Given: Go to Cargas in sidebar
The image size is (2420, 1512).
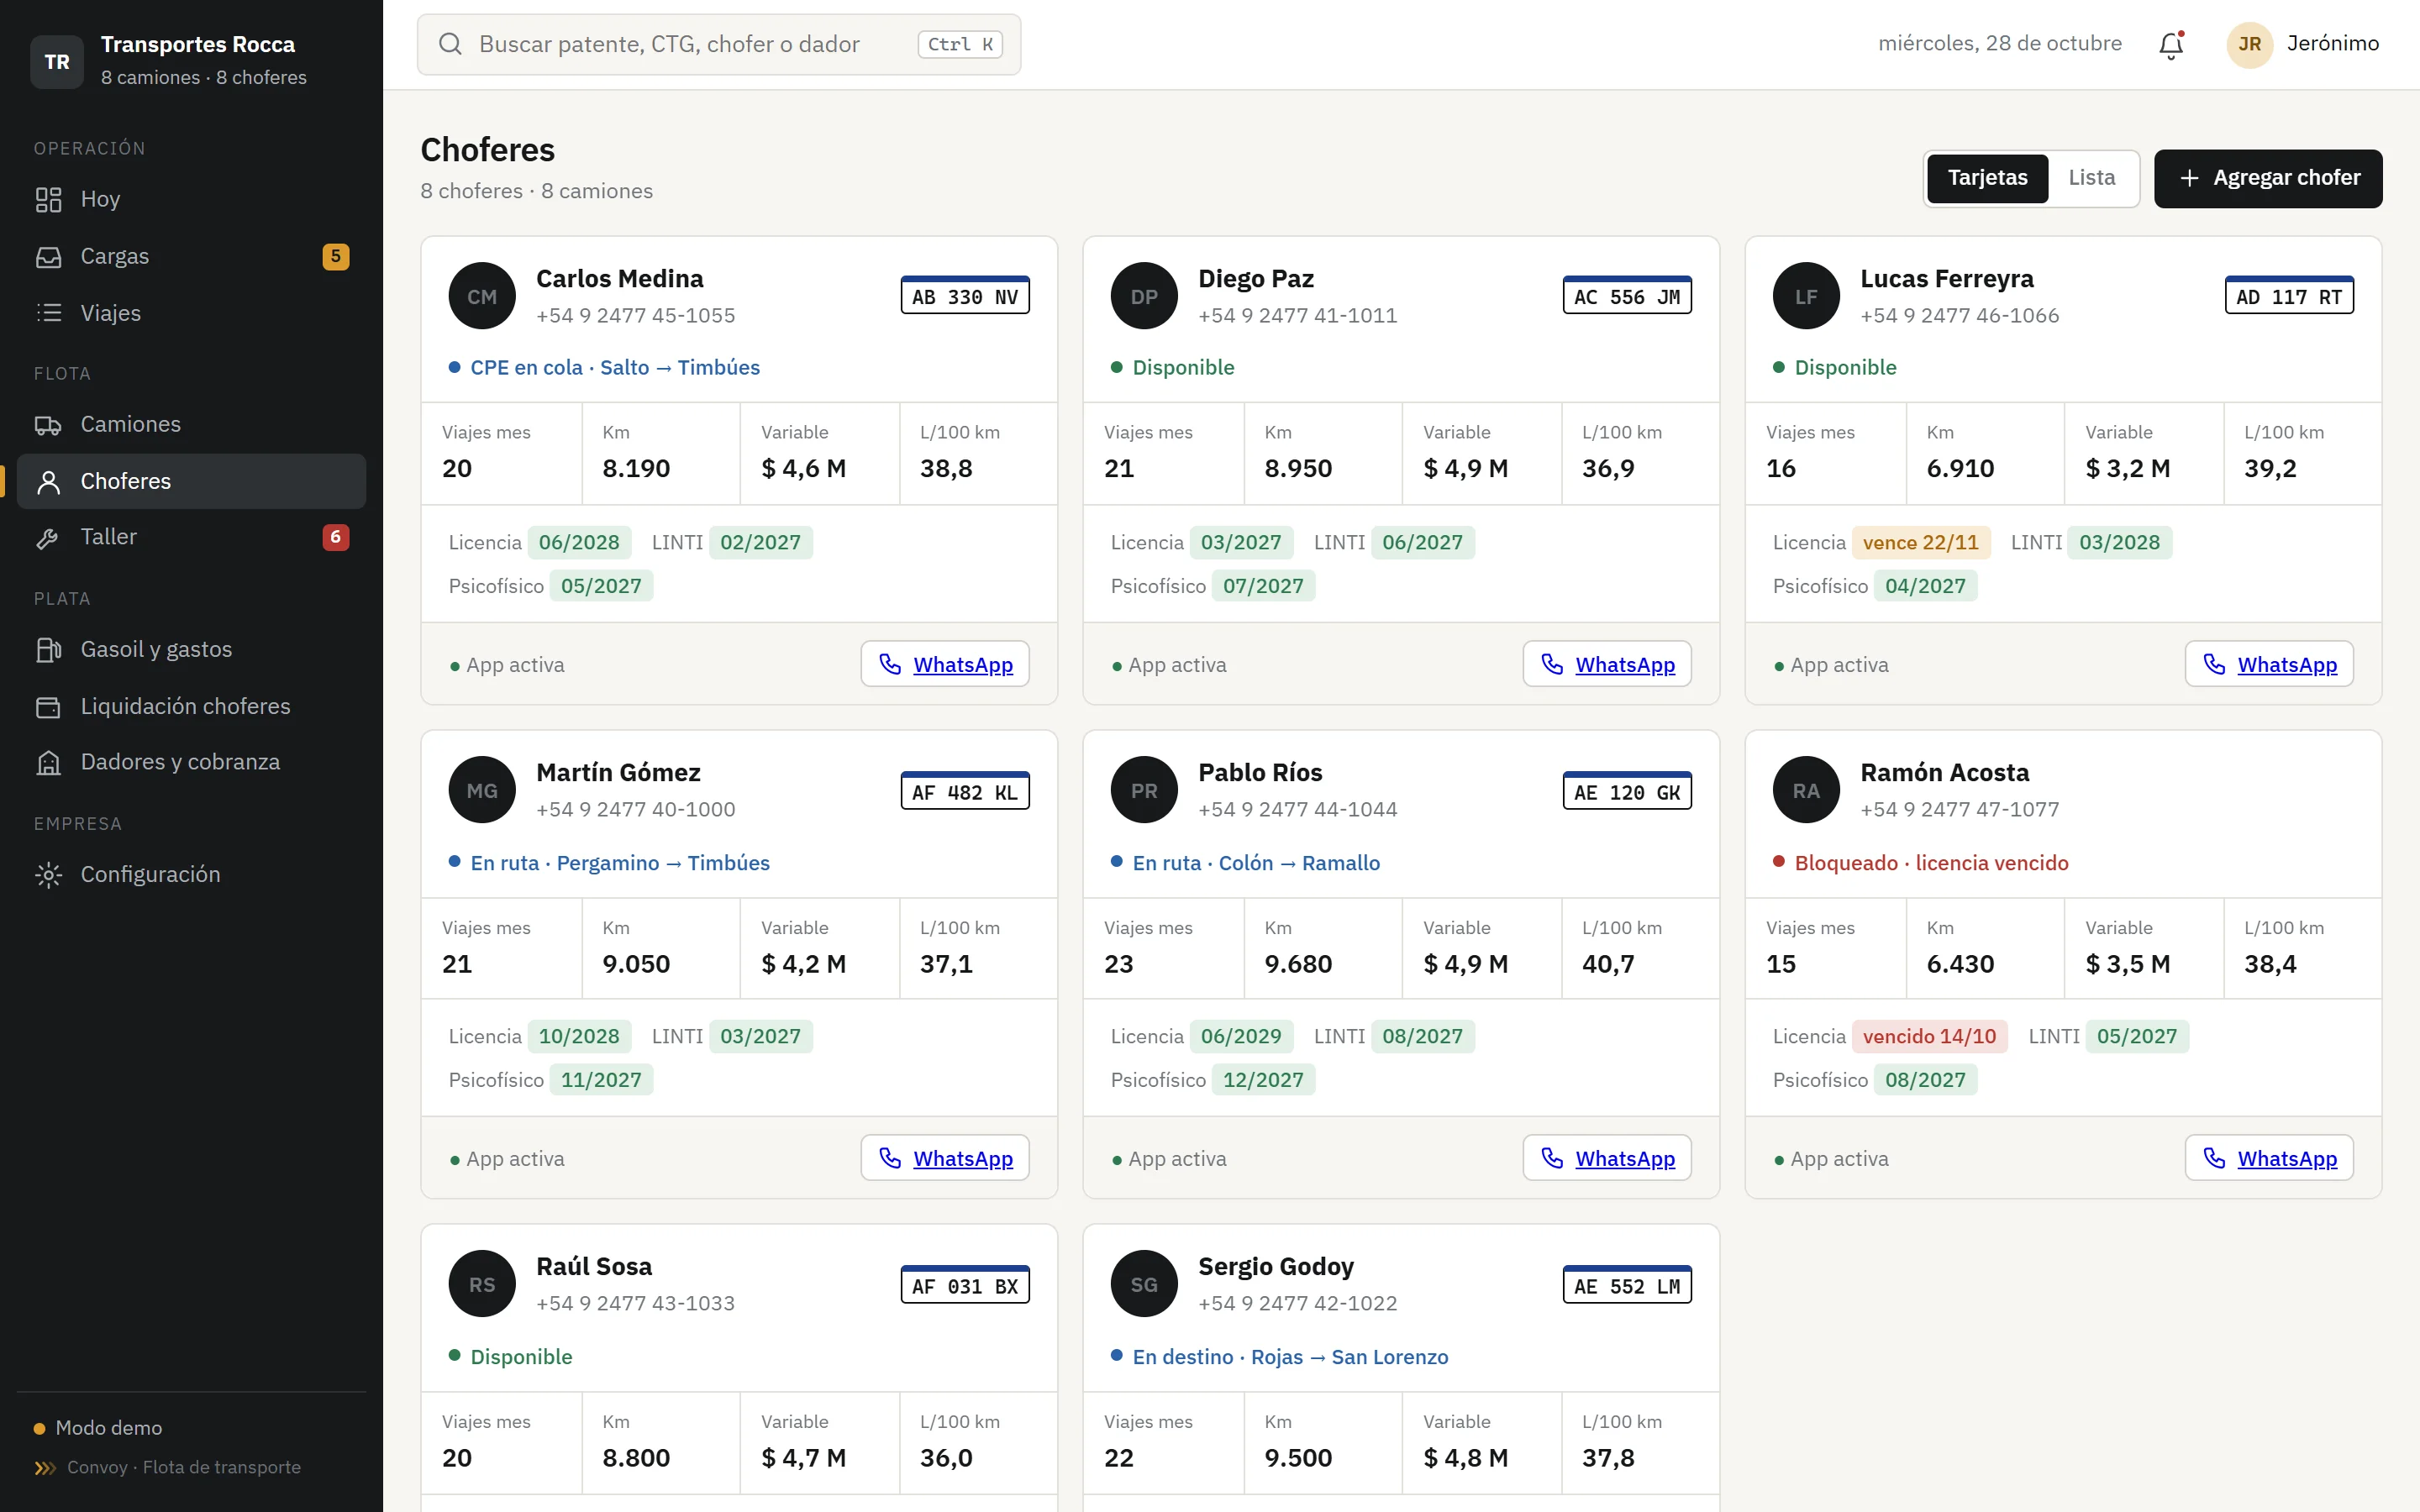Looking at the screenshot, I should pyautogui.click(x=191, y=256).
